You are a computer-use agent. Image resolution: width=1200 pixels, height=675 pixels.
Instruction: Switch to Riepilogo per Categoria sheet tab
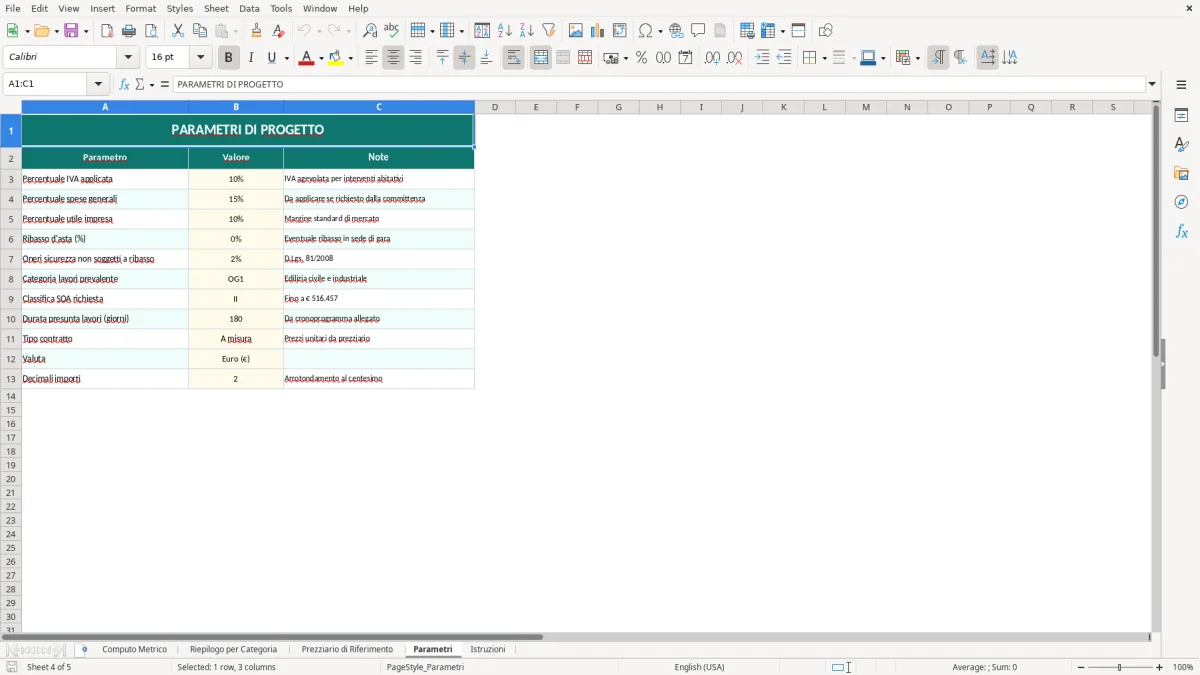point(233,650)
